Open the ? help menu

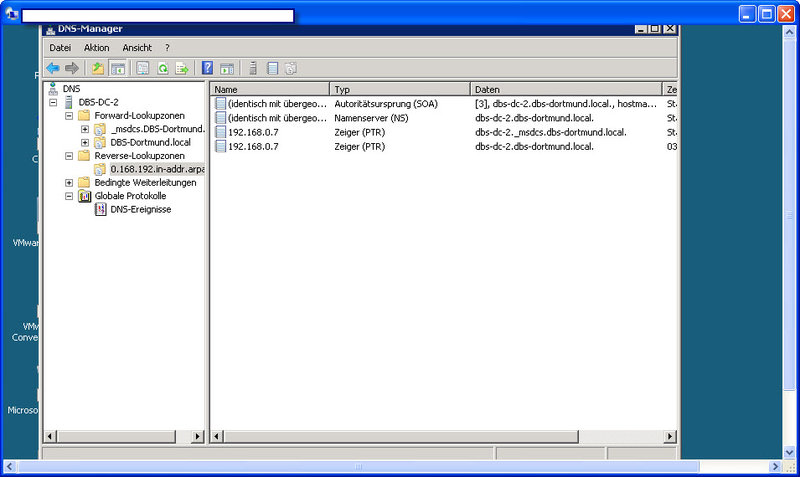point(167,47)
